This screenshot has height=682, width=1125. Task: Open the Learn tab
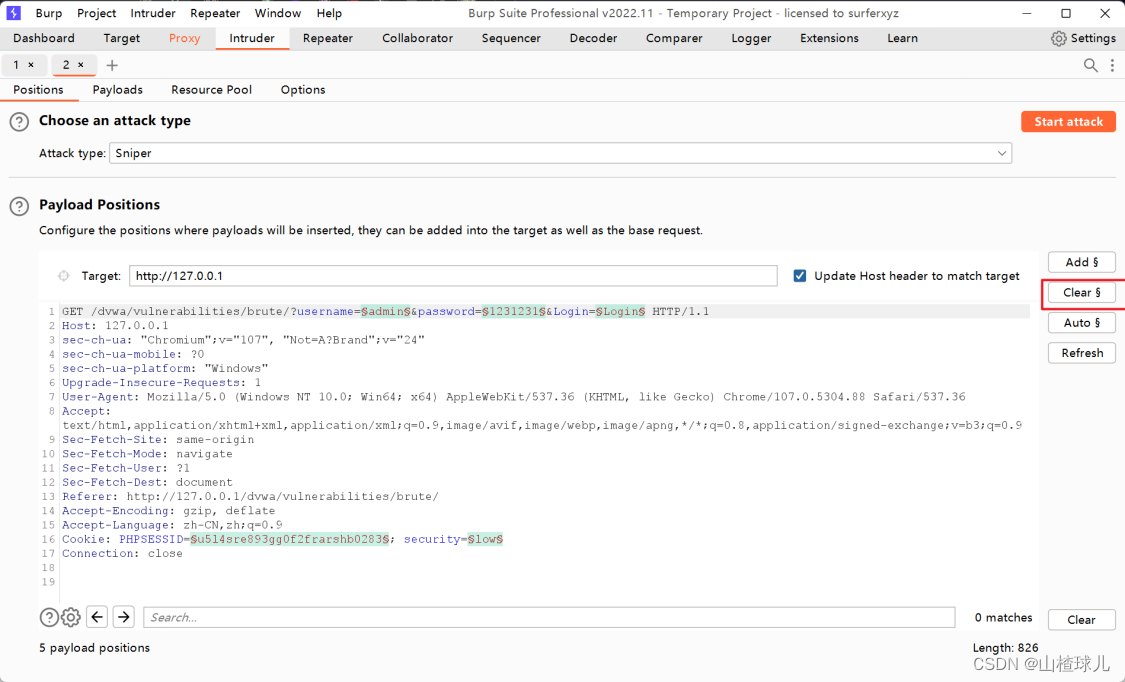[902, 38]
